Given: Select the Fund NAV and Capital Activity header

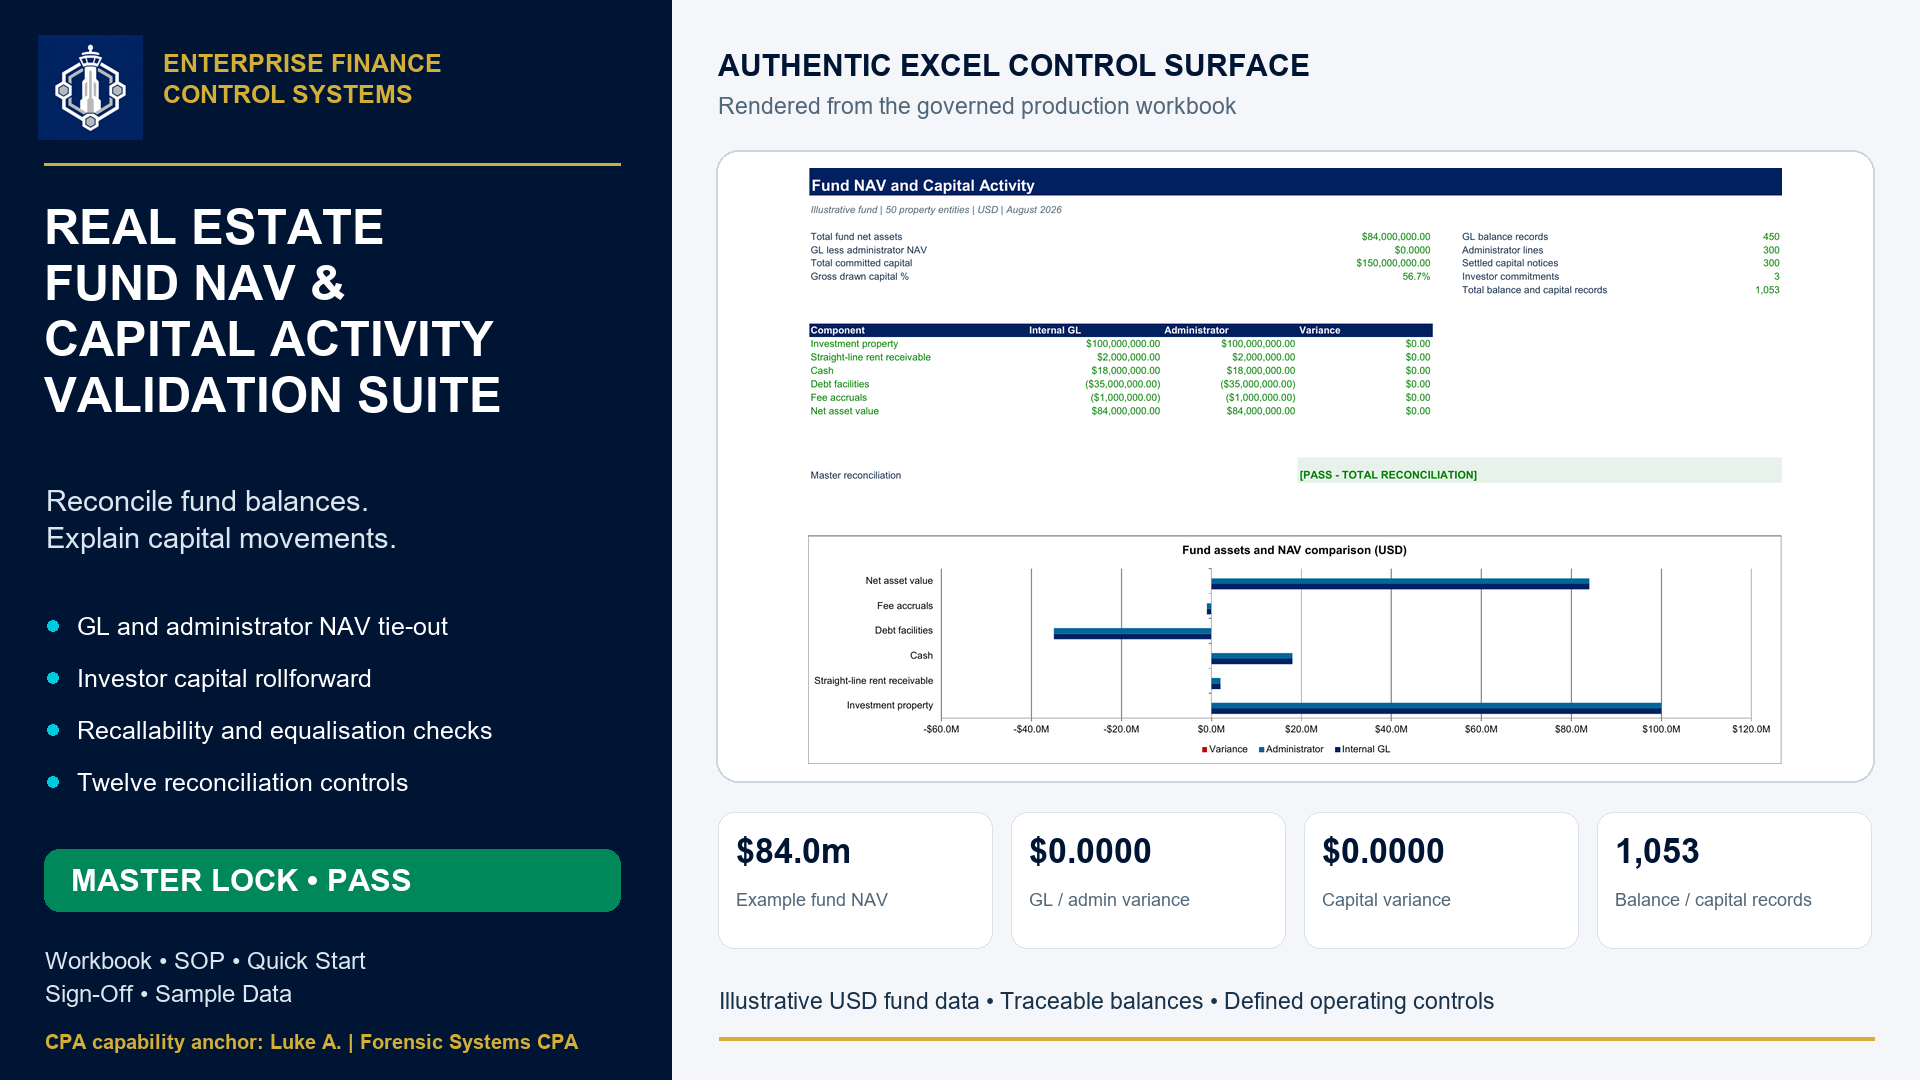Looking at the screenshot, I should tap(1295, 182).
